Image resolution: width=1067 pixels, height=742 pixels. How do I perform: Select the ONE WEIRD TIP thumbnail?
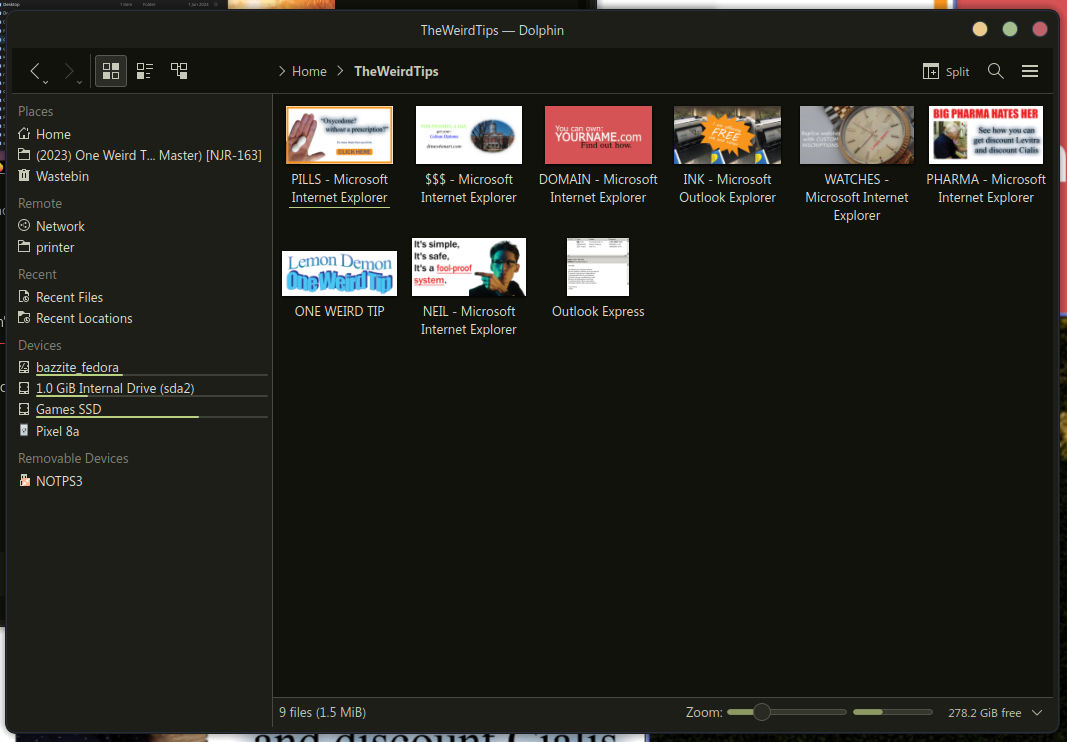339,273
